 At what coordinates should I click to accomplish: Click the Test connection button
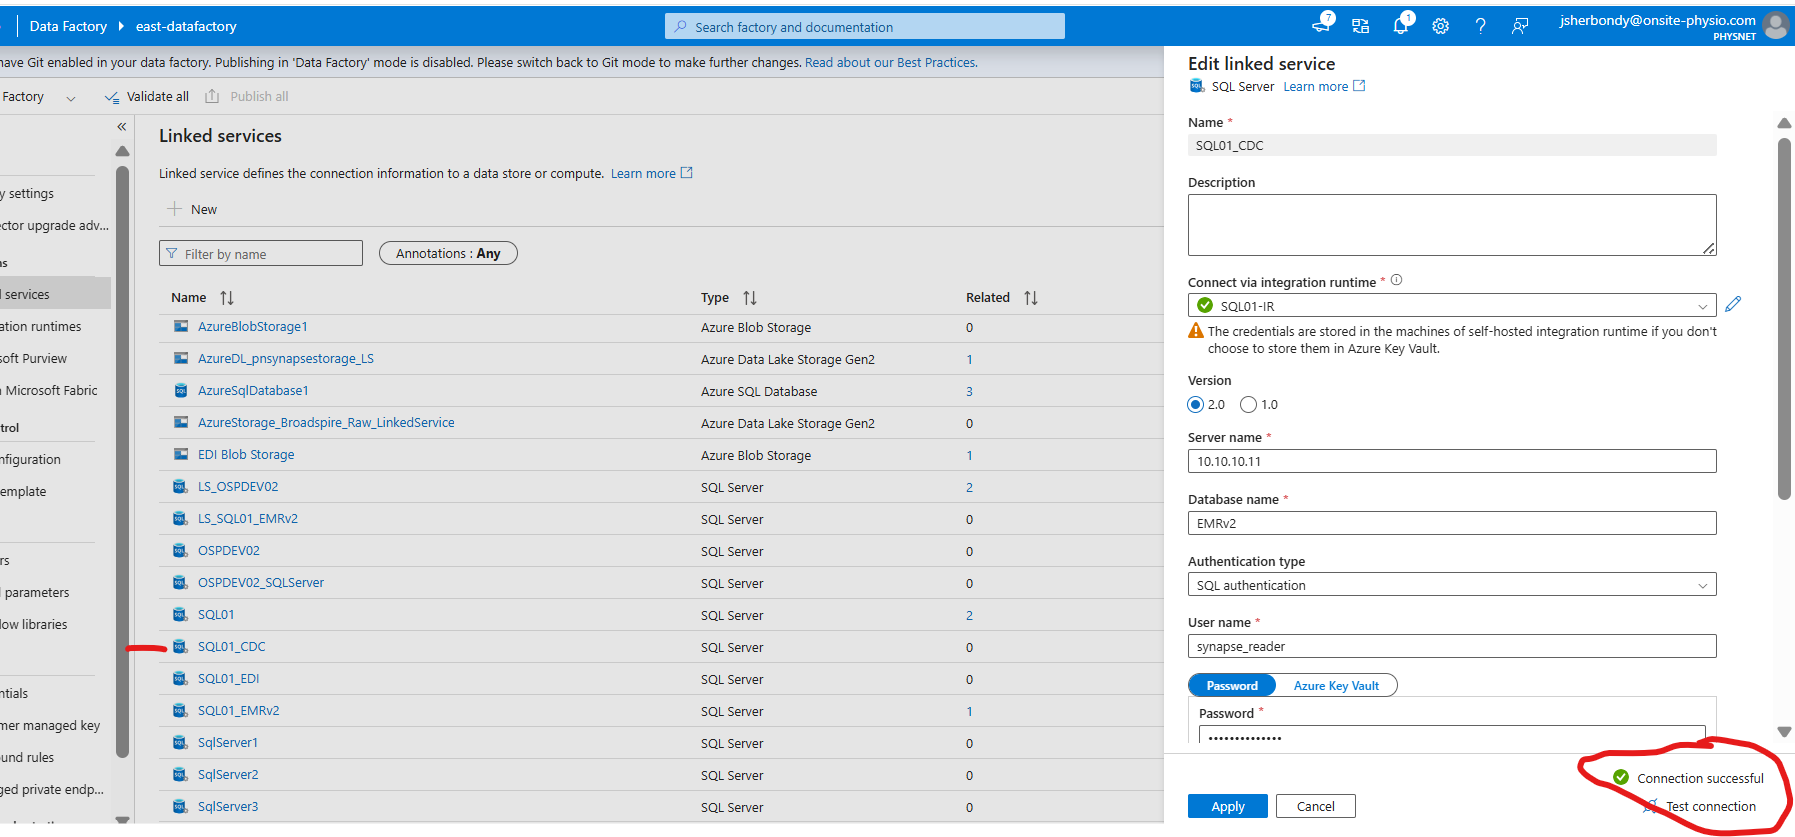click(x=1700, y=806)
